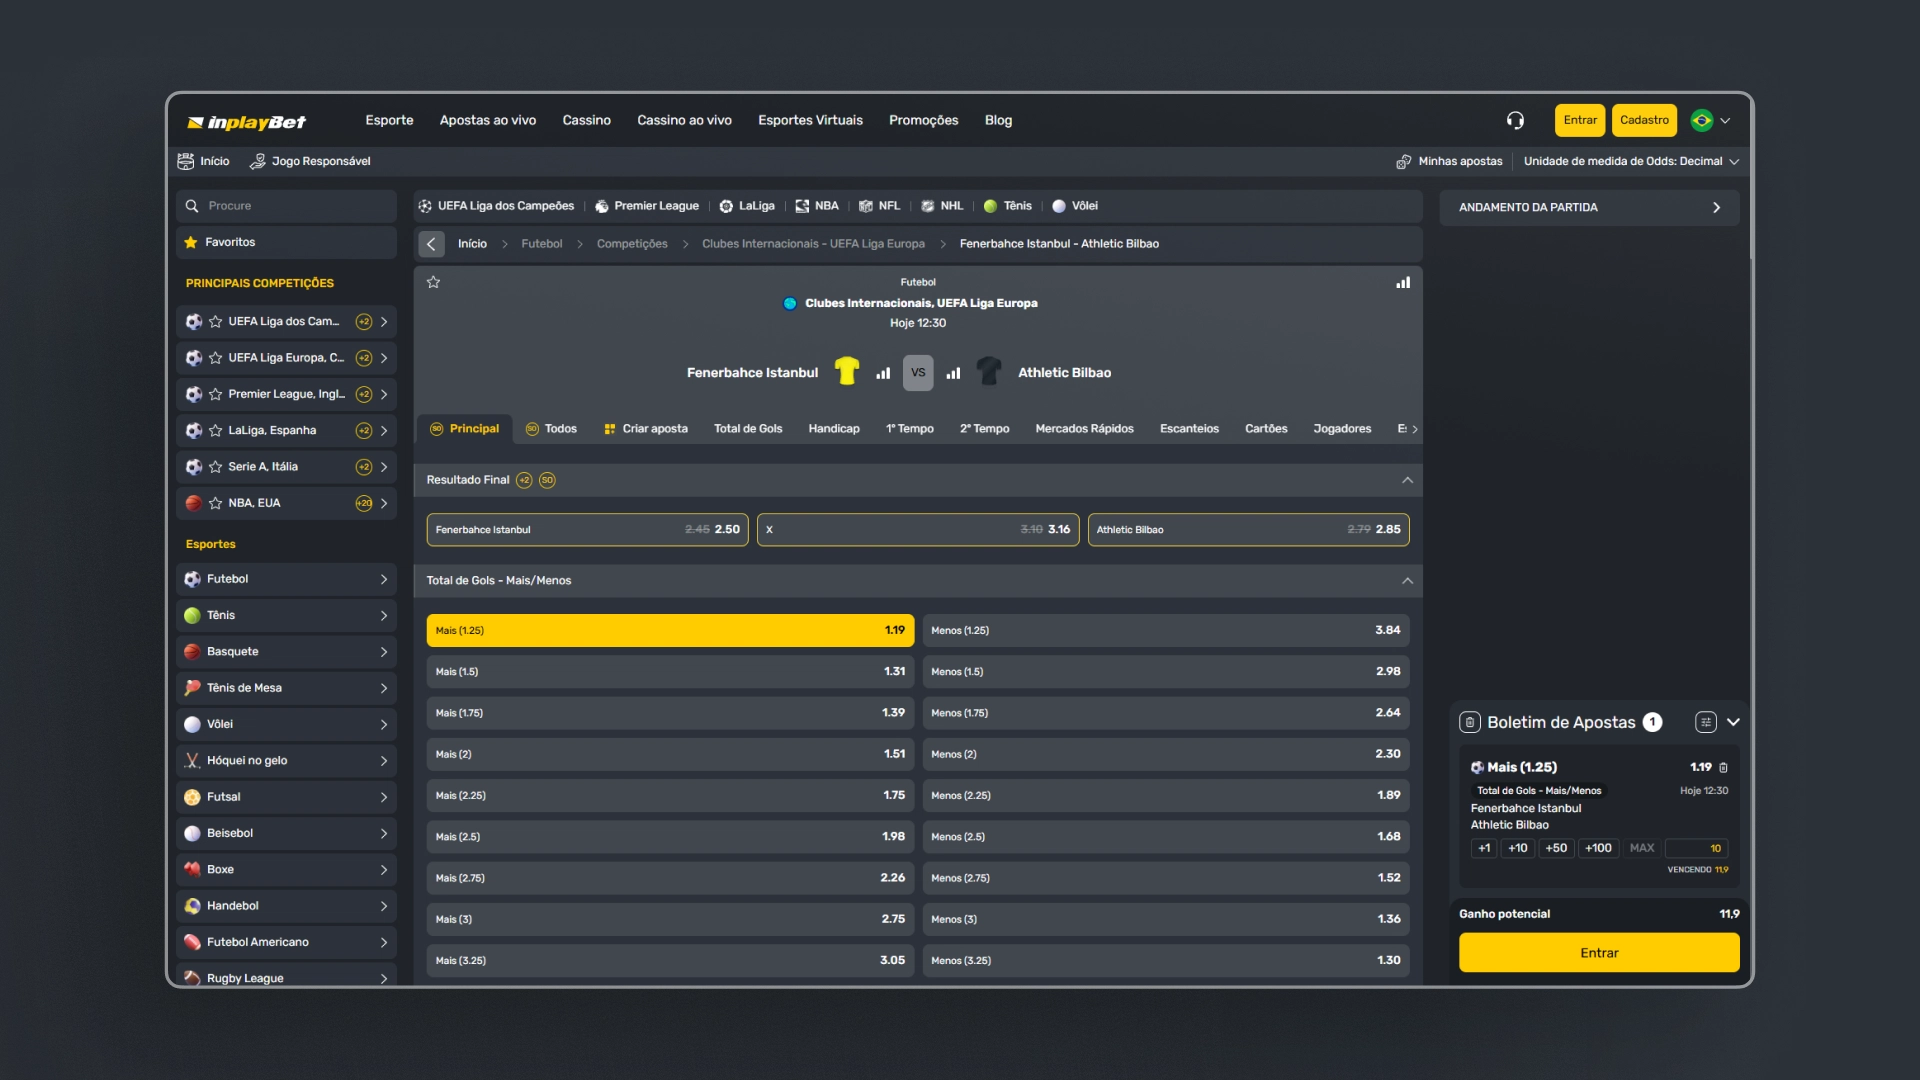1920x1080 pixels.
Task: Open Esportes Virtuais menu item
Action: point(810,120)
